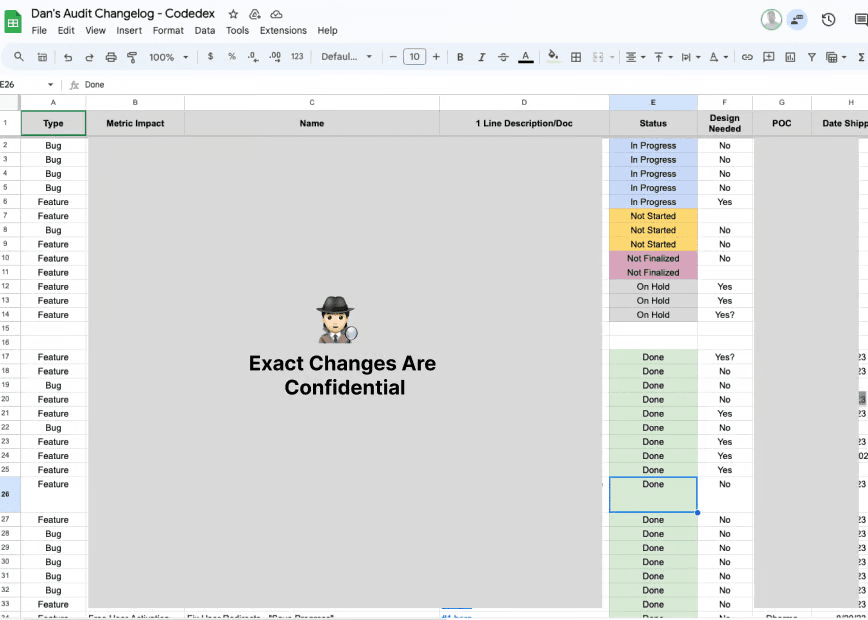868x620 pixels.
Task: Star the spreadsheet to favorite it
Action: 232,14
